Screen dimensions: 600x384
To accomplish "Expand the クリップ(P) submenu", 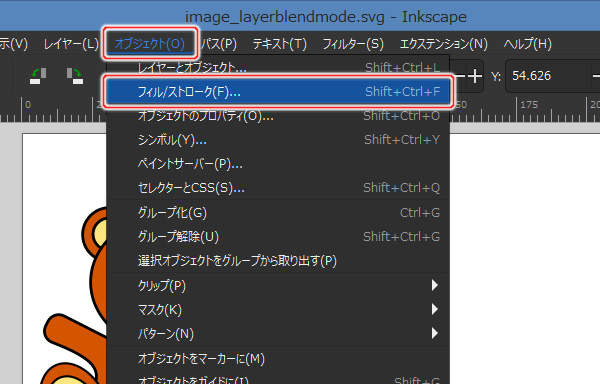I will click(x=278, y=285).
